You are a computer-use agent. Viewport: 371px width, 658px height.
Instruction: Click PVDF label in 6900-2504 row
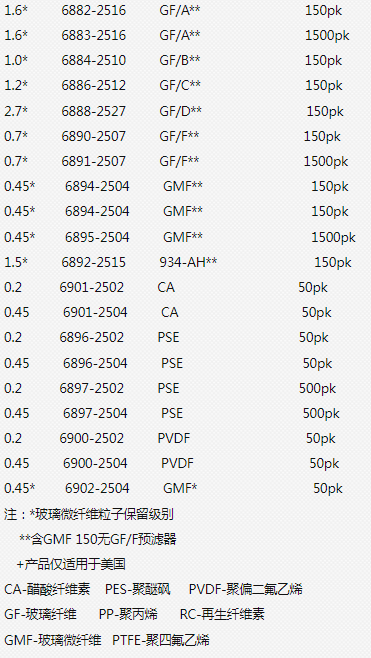click(x=178, y=464)
